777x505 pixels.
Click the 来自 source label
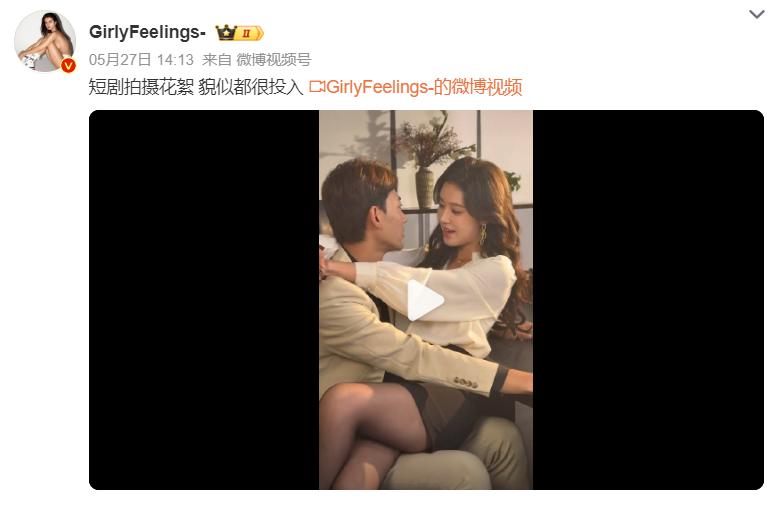[x=217, y=60]
